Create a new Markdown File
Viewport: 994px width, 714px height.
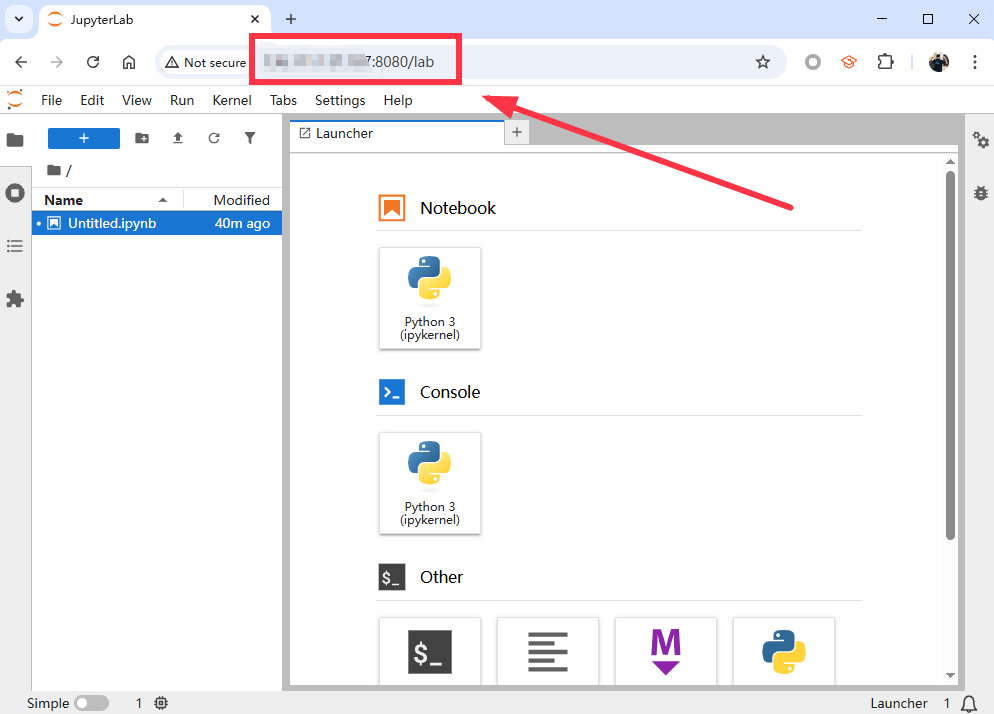[666, 651]
